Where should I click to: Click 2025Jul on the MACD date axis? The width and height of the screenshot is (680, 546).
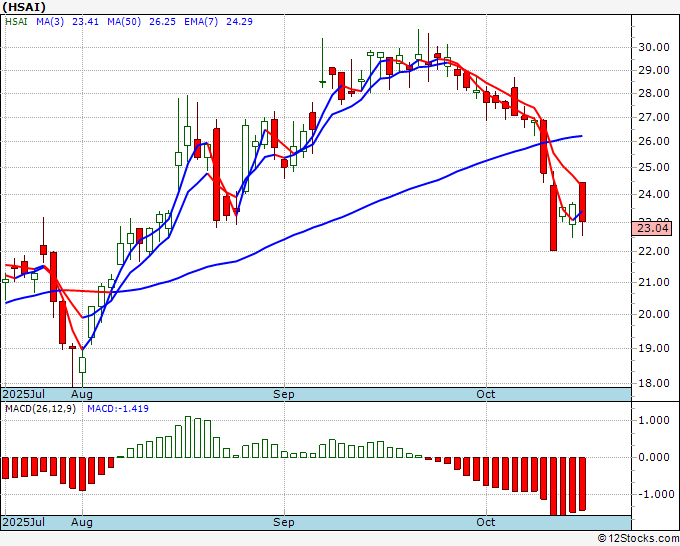24,522
